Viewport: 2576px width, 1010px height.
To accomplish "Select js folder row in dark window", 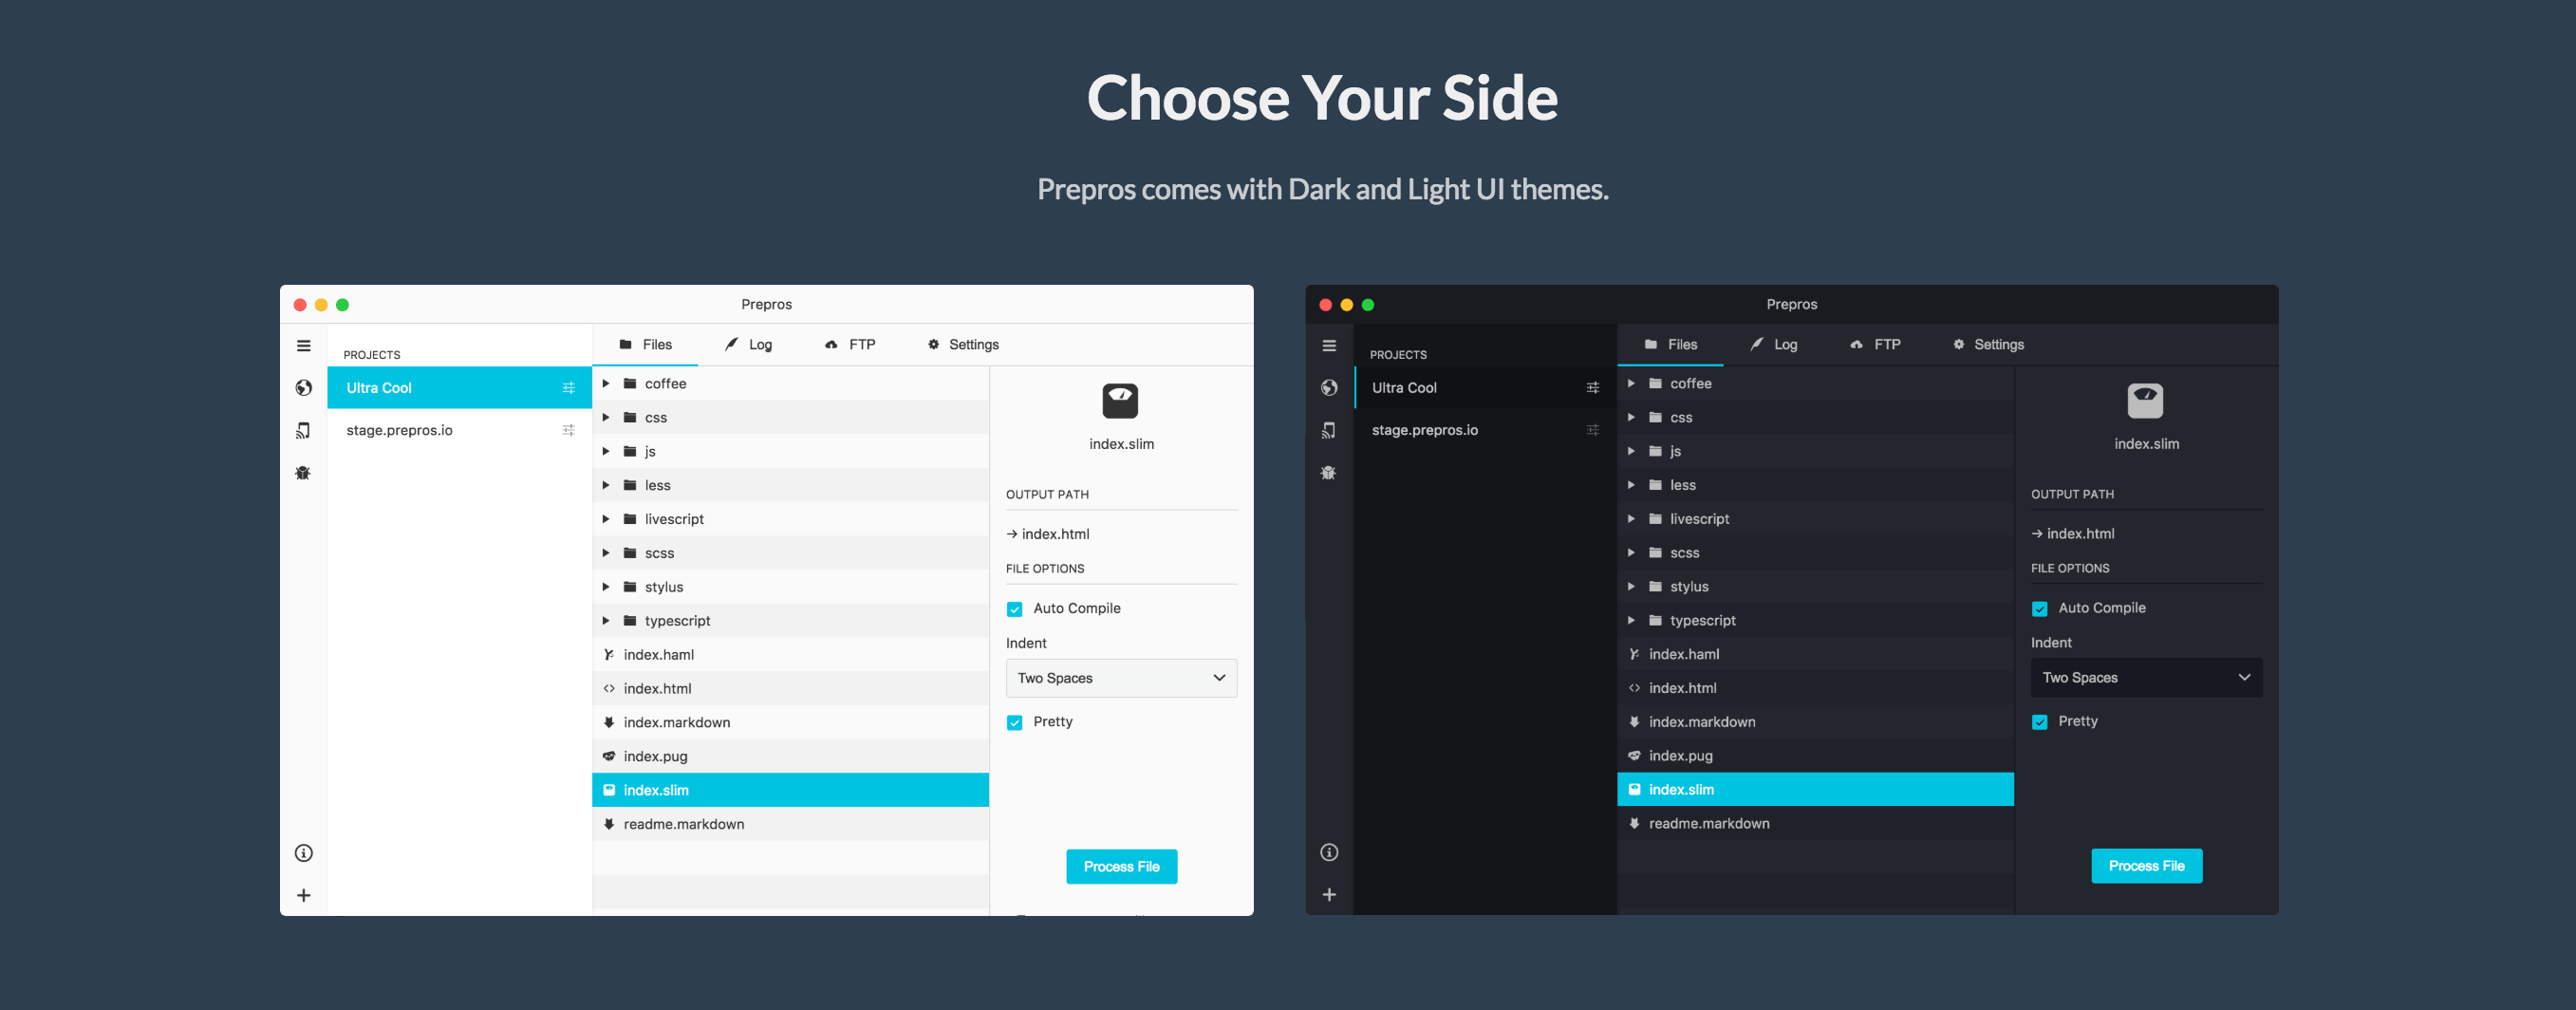I will [x=1815, y=451].
